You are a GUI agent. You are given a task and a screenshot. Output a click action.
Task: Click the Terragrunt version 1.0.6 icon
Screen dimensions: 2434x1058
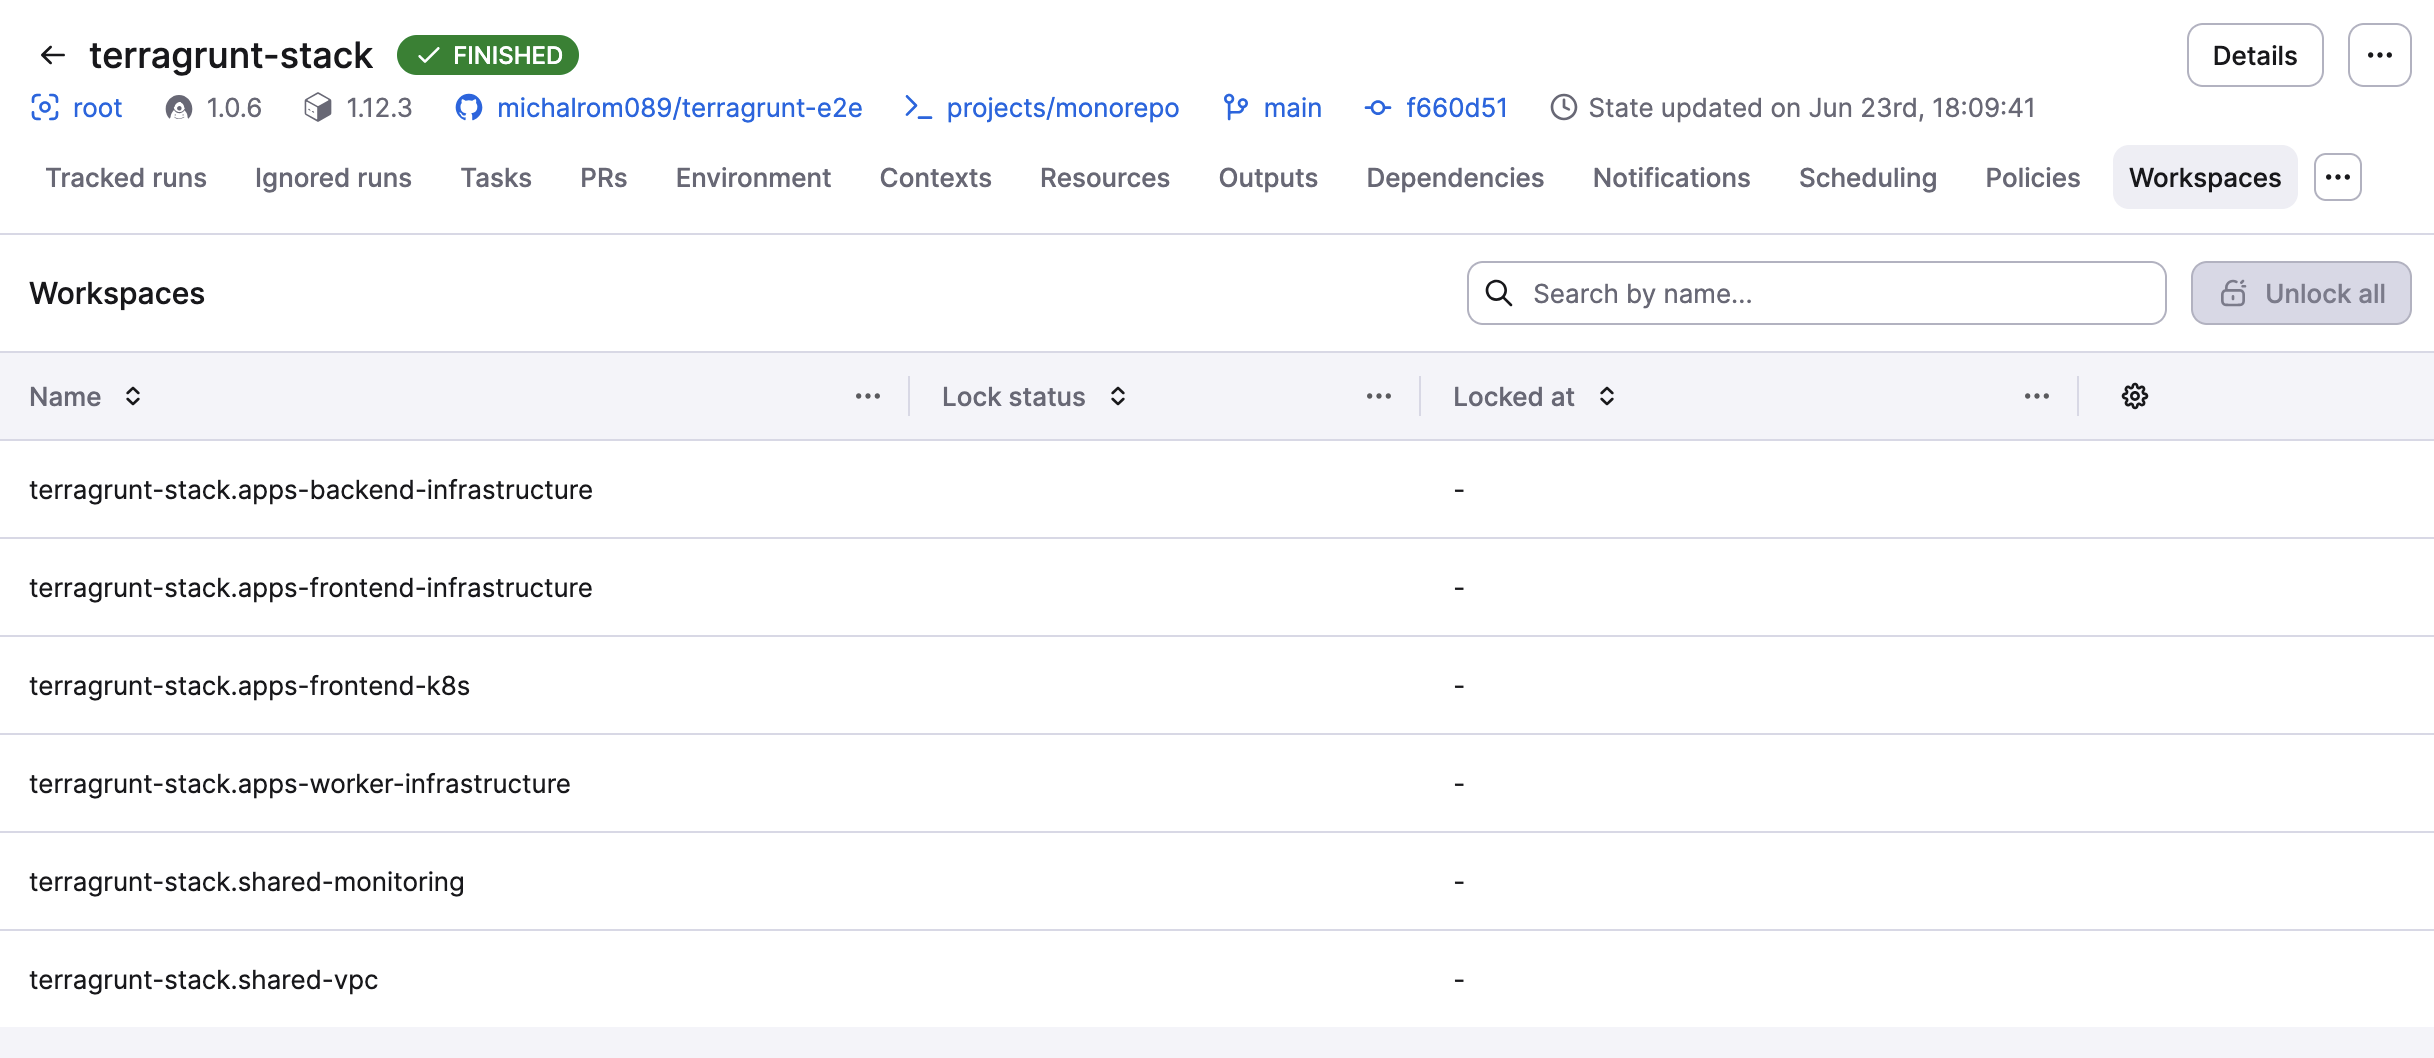click(179, 108)
